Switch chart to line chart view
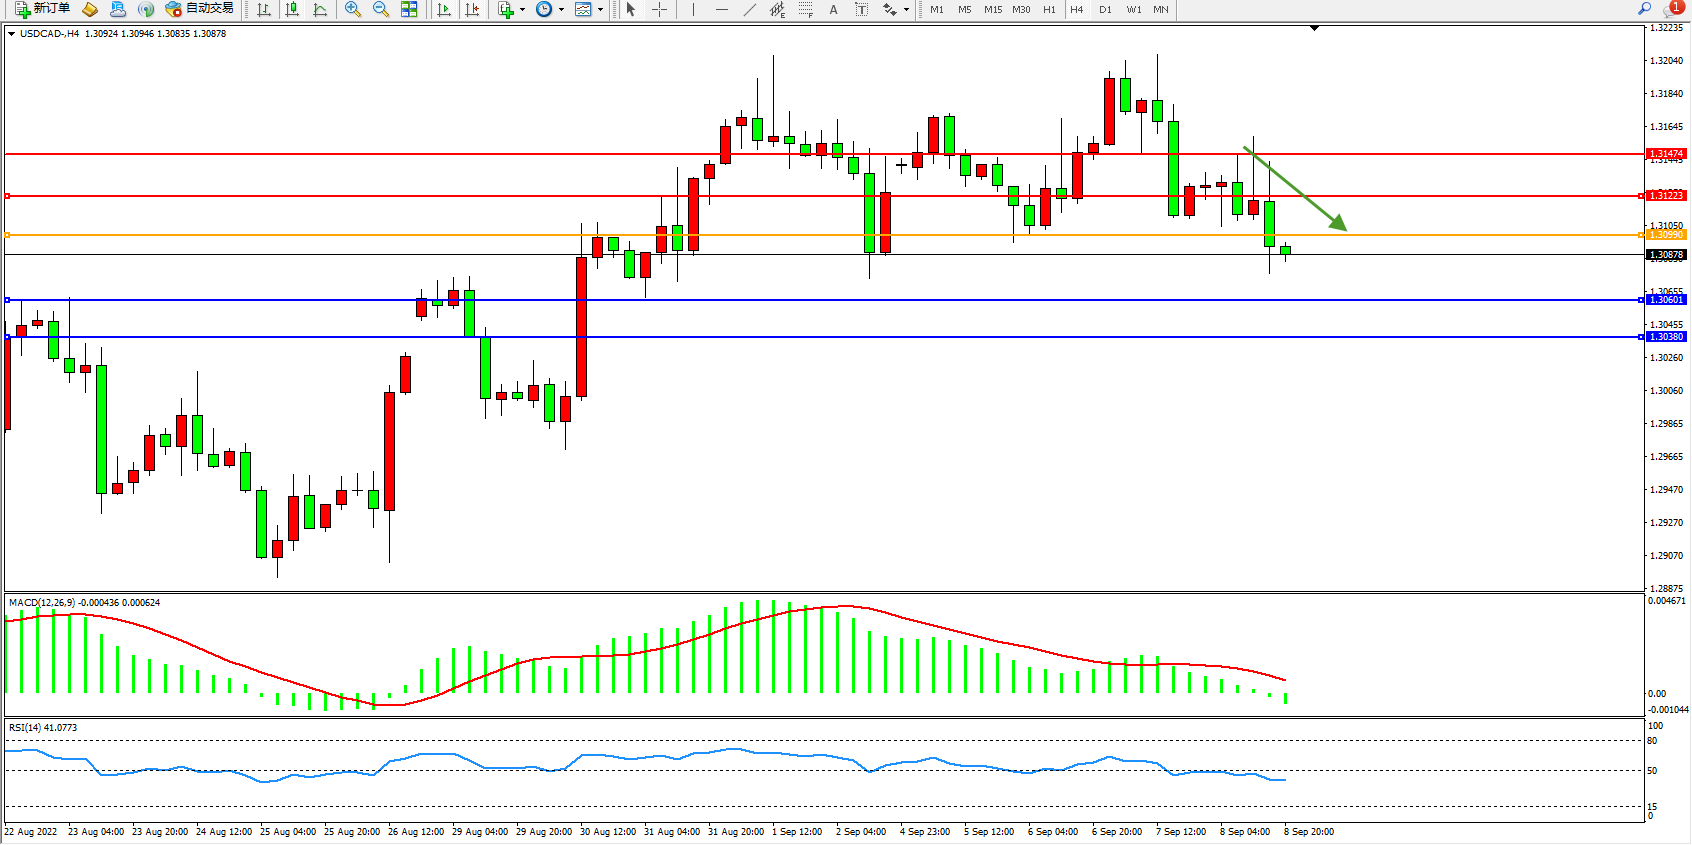The image size is (1692, 845). pyautogui.click(x=320, y=9)
